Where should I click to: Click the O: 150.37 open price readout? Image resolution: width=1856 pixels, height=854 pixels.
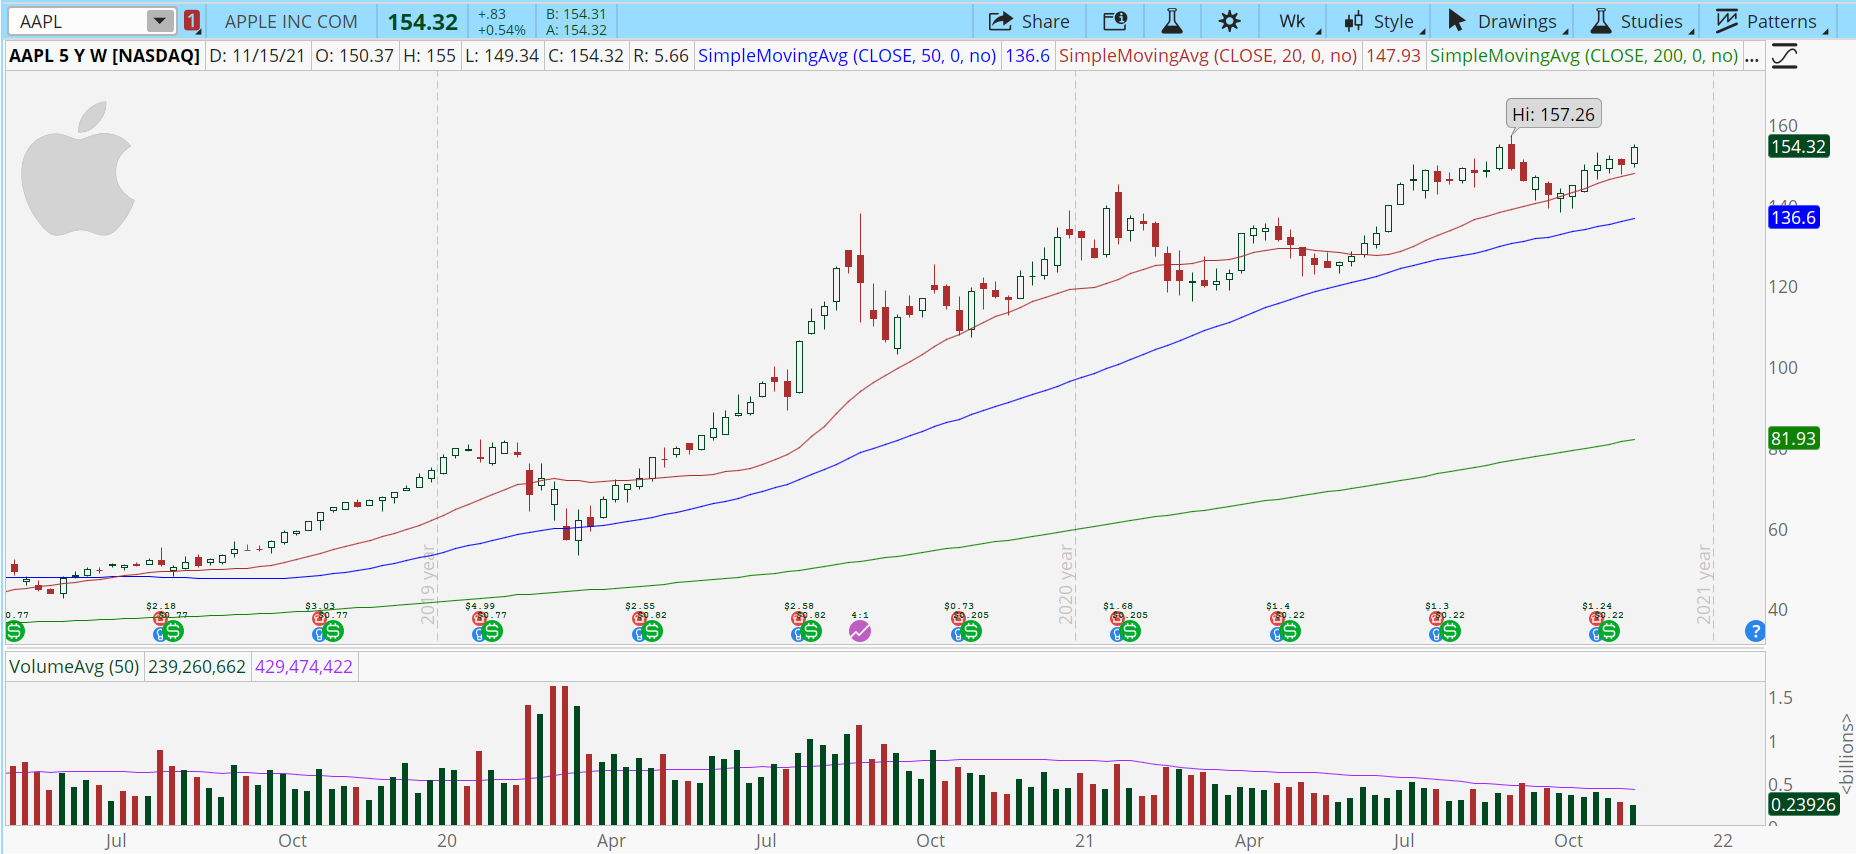tap(355, 56)
